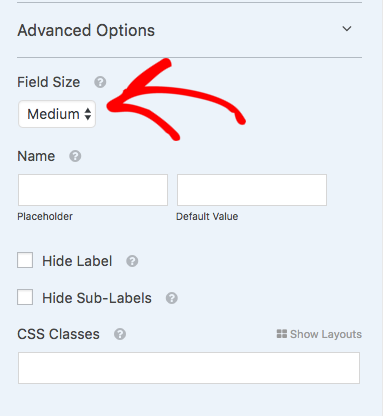The height and width of the screenshot is (416, 383).
Task: Click the question mark beside Hide Label
Action: tap(132, 261)
